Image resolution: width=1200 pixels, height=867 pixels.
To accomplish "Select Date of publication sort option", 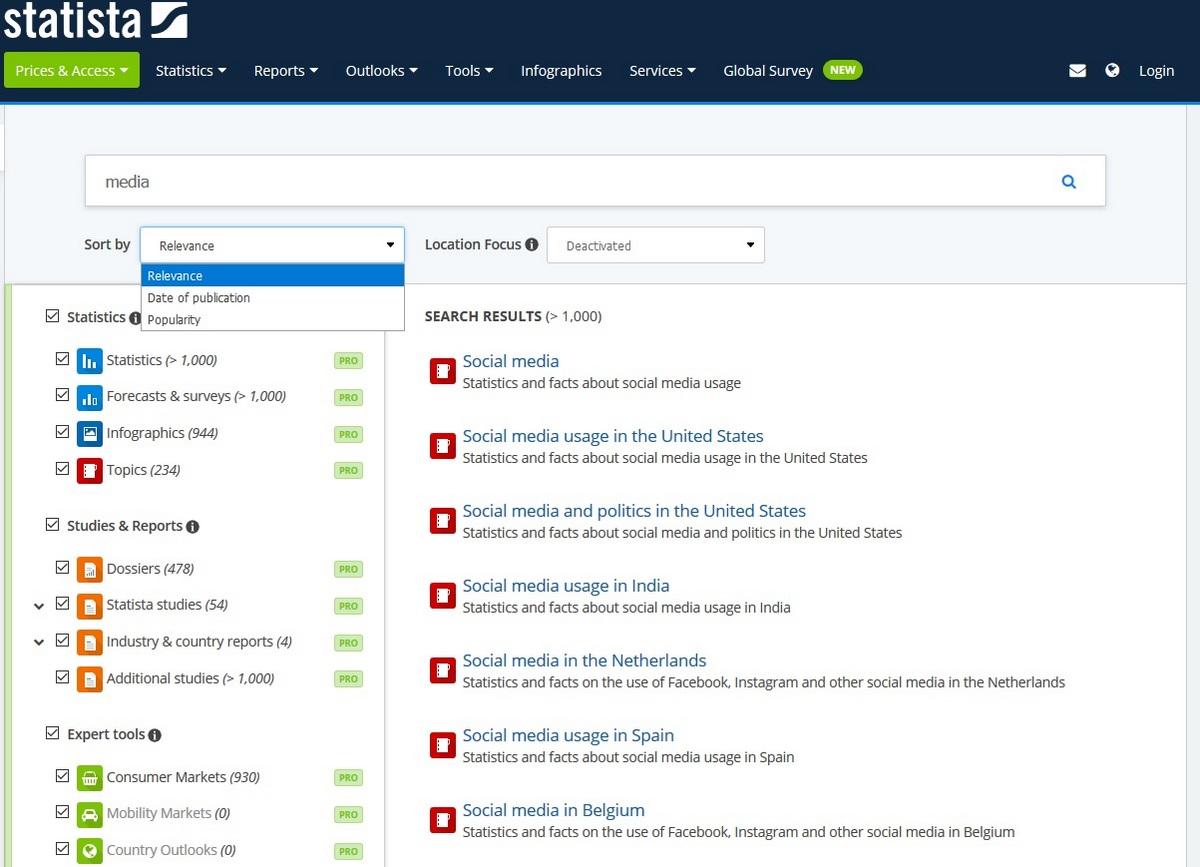I will [272, 298].
